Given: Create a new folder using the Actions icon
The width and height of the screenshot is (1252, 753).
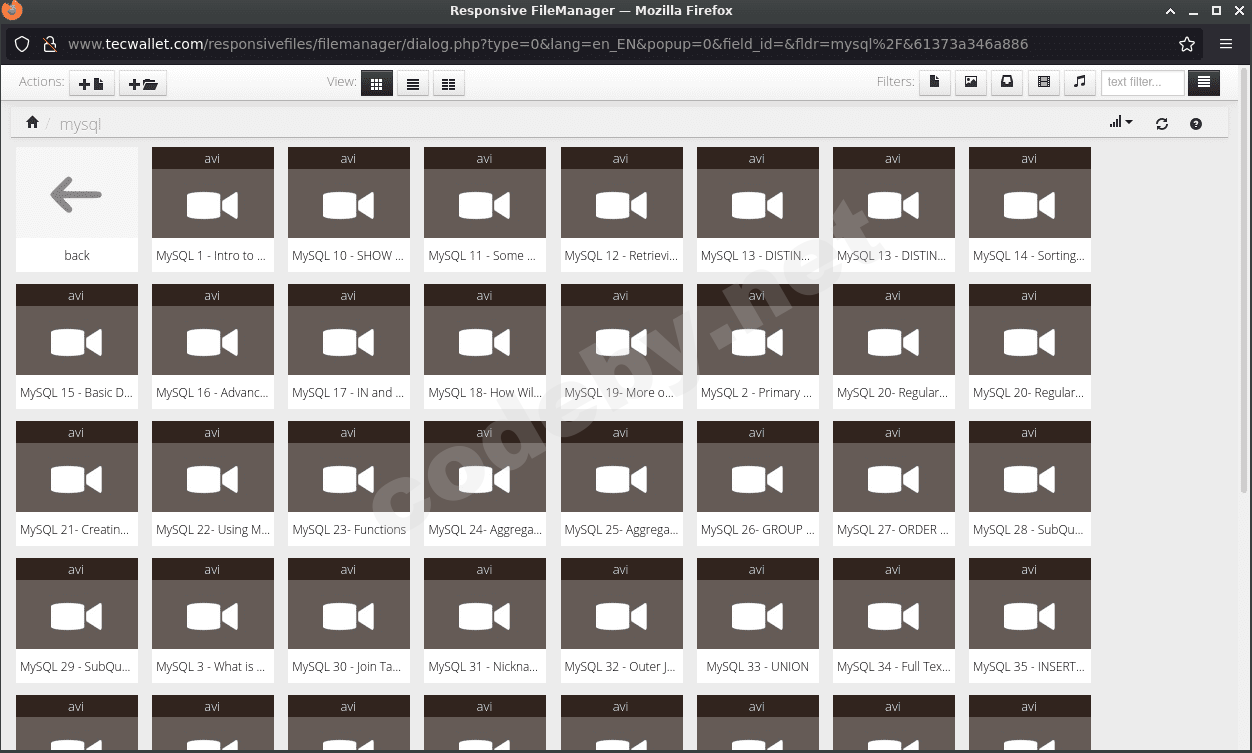Looking at the screenshot, I should 142,84.
